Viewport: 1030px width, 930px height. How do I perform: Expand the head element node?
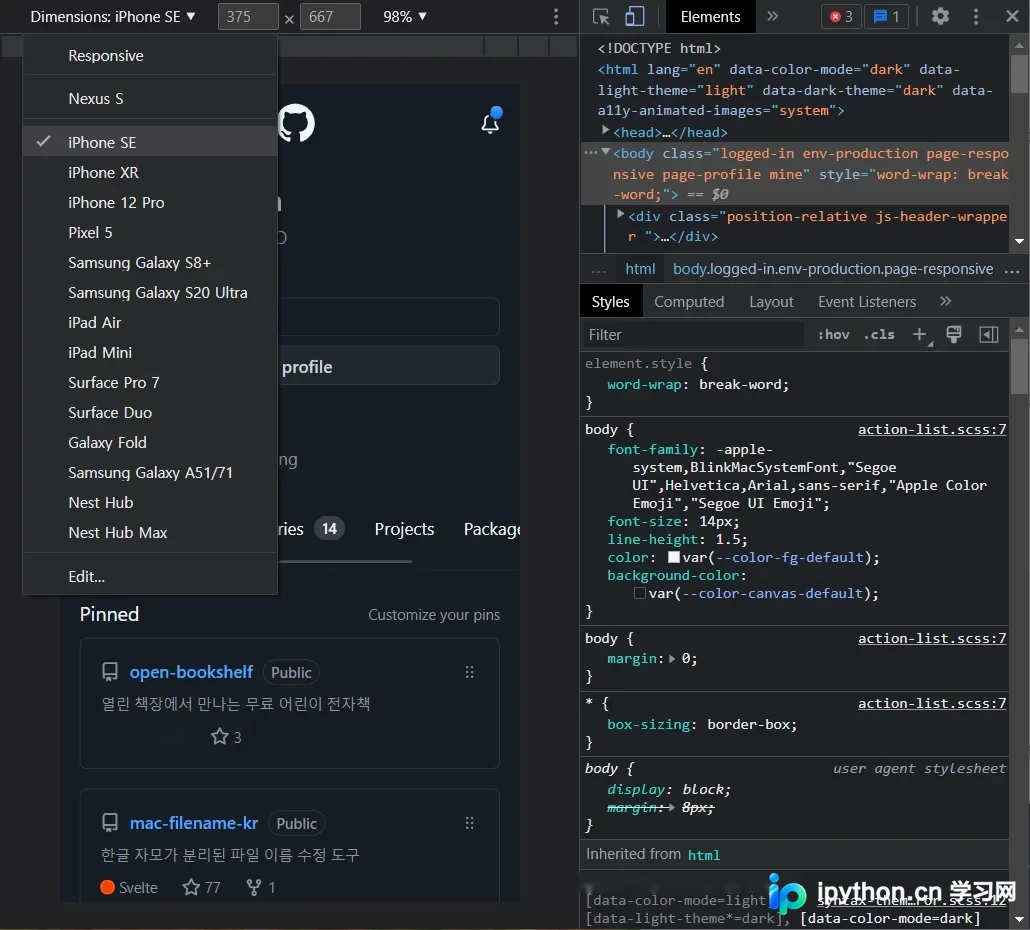point(605,131)
